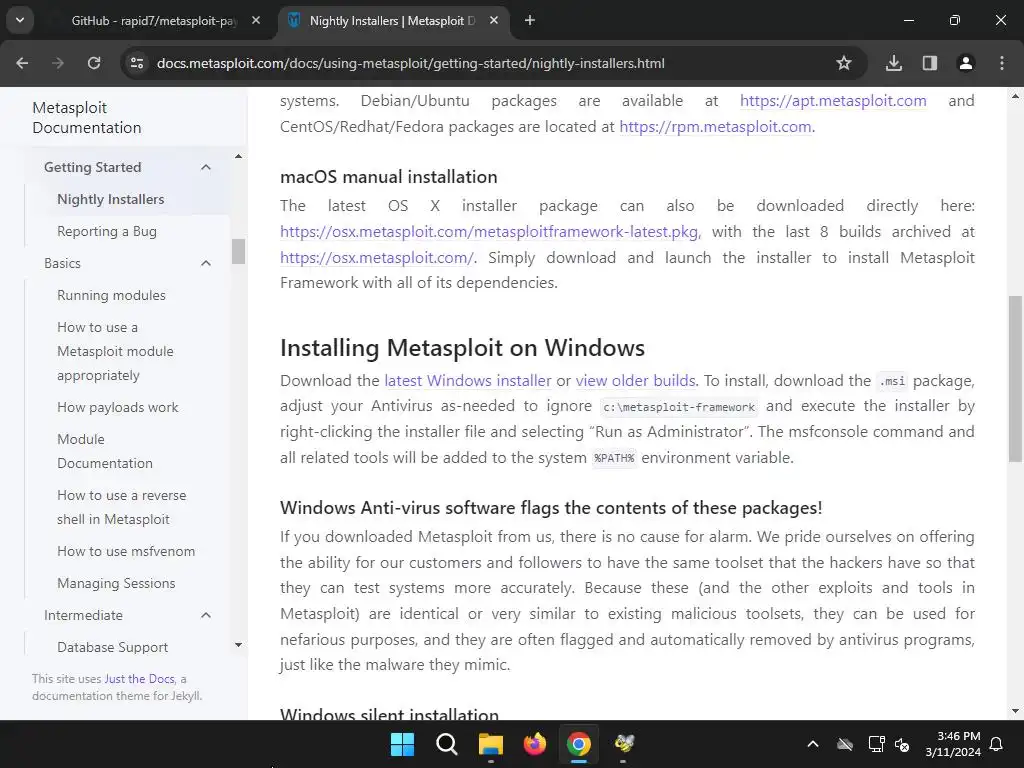
Task: Open Database Support page
Action: coord(112,647)
